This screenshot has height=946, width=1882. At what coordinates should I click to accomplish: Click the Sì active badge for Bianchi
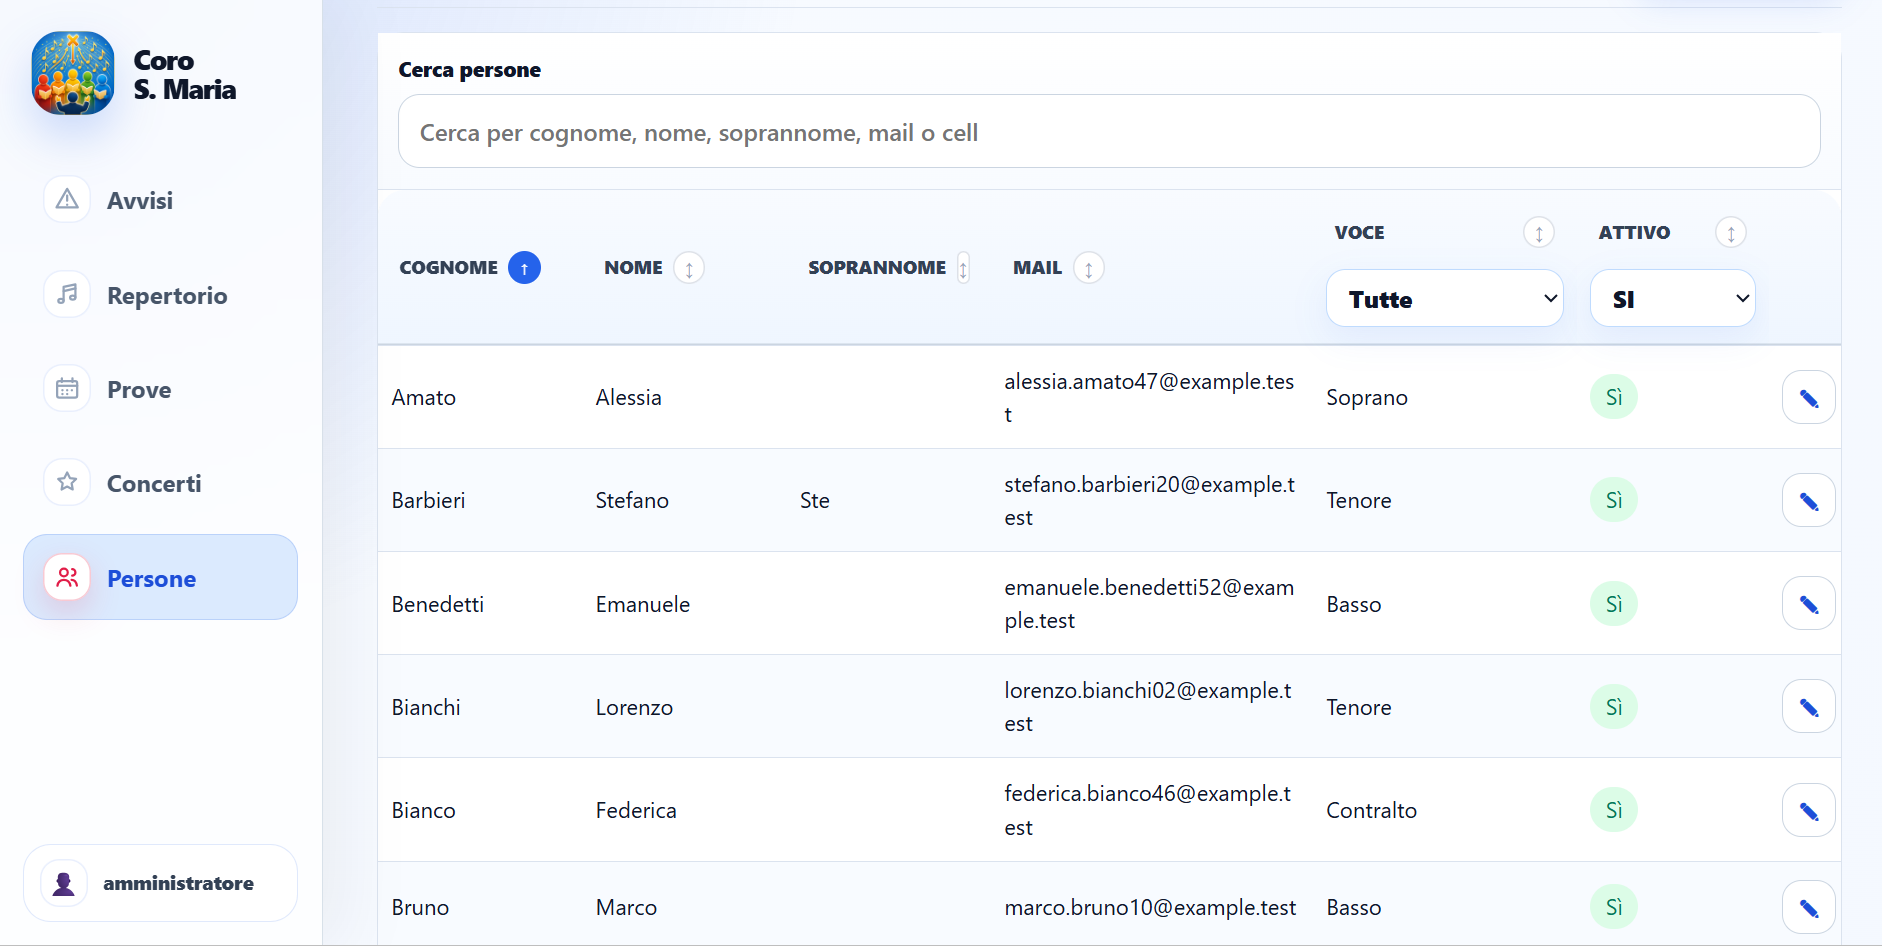tap(1614, 706)
